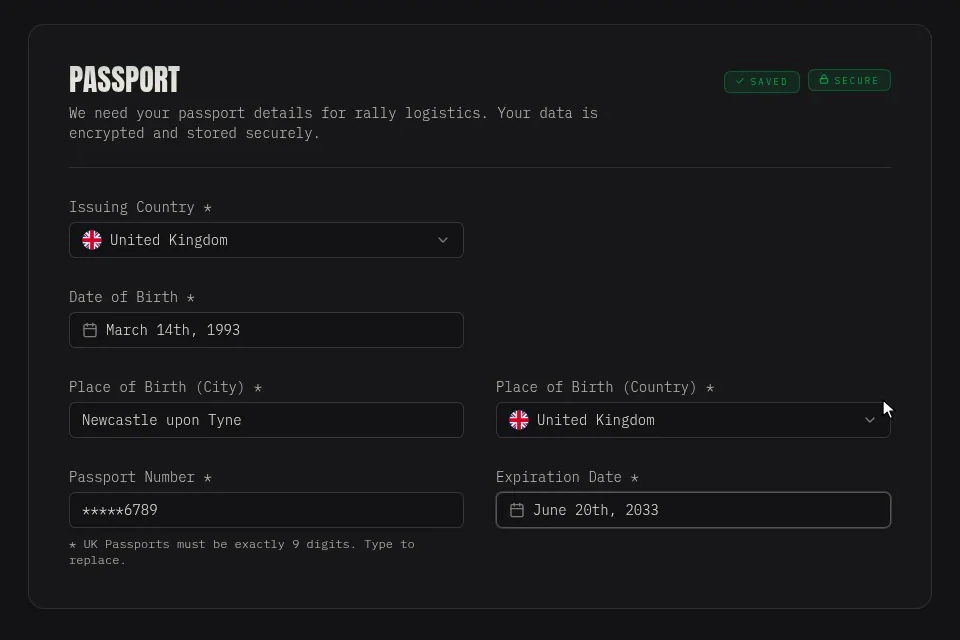Click the UK flag in Place of Birth Country
Viewport: 960px width, 640px height.
519,420
